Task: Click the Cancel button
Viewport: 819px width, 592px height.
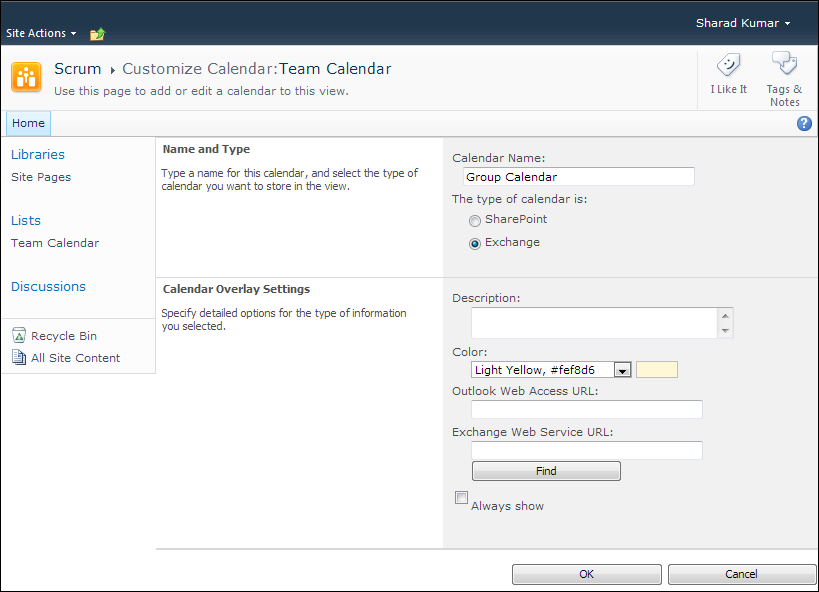Action: click(x=741, y=574)
